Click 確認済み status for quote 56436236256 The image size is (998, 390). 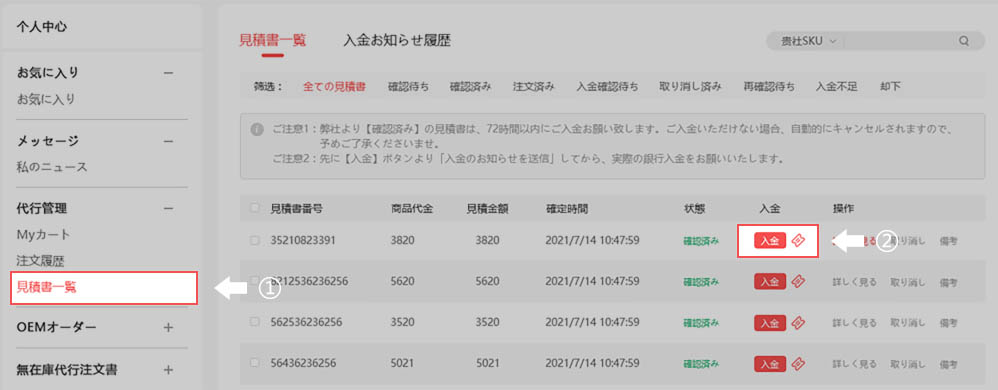(x=701, y=364)
